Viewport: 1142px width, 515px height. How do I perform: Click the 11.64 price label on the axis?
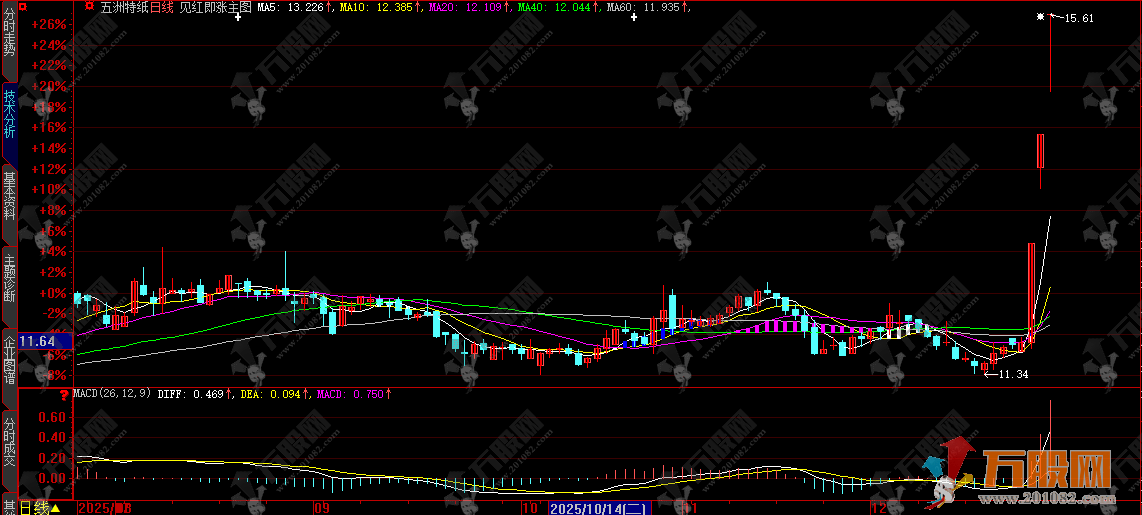37,342
